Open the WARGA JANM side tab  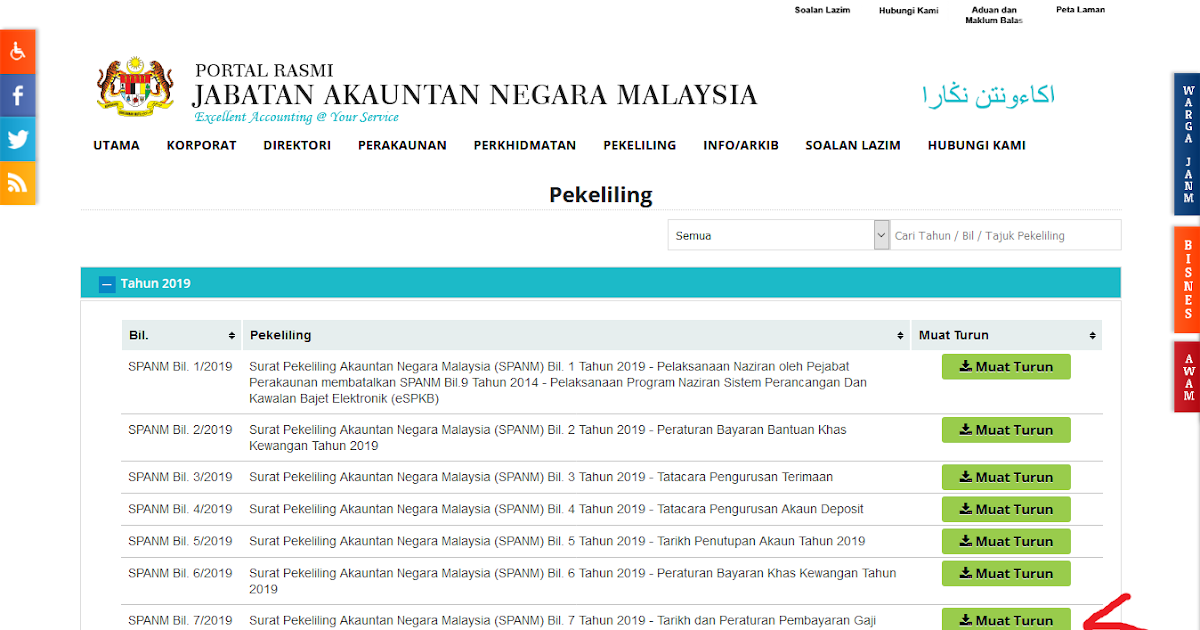(x=1187, y=145)
